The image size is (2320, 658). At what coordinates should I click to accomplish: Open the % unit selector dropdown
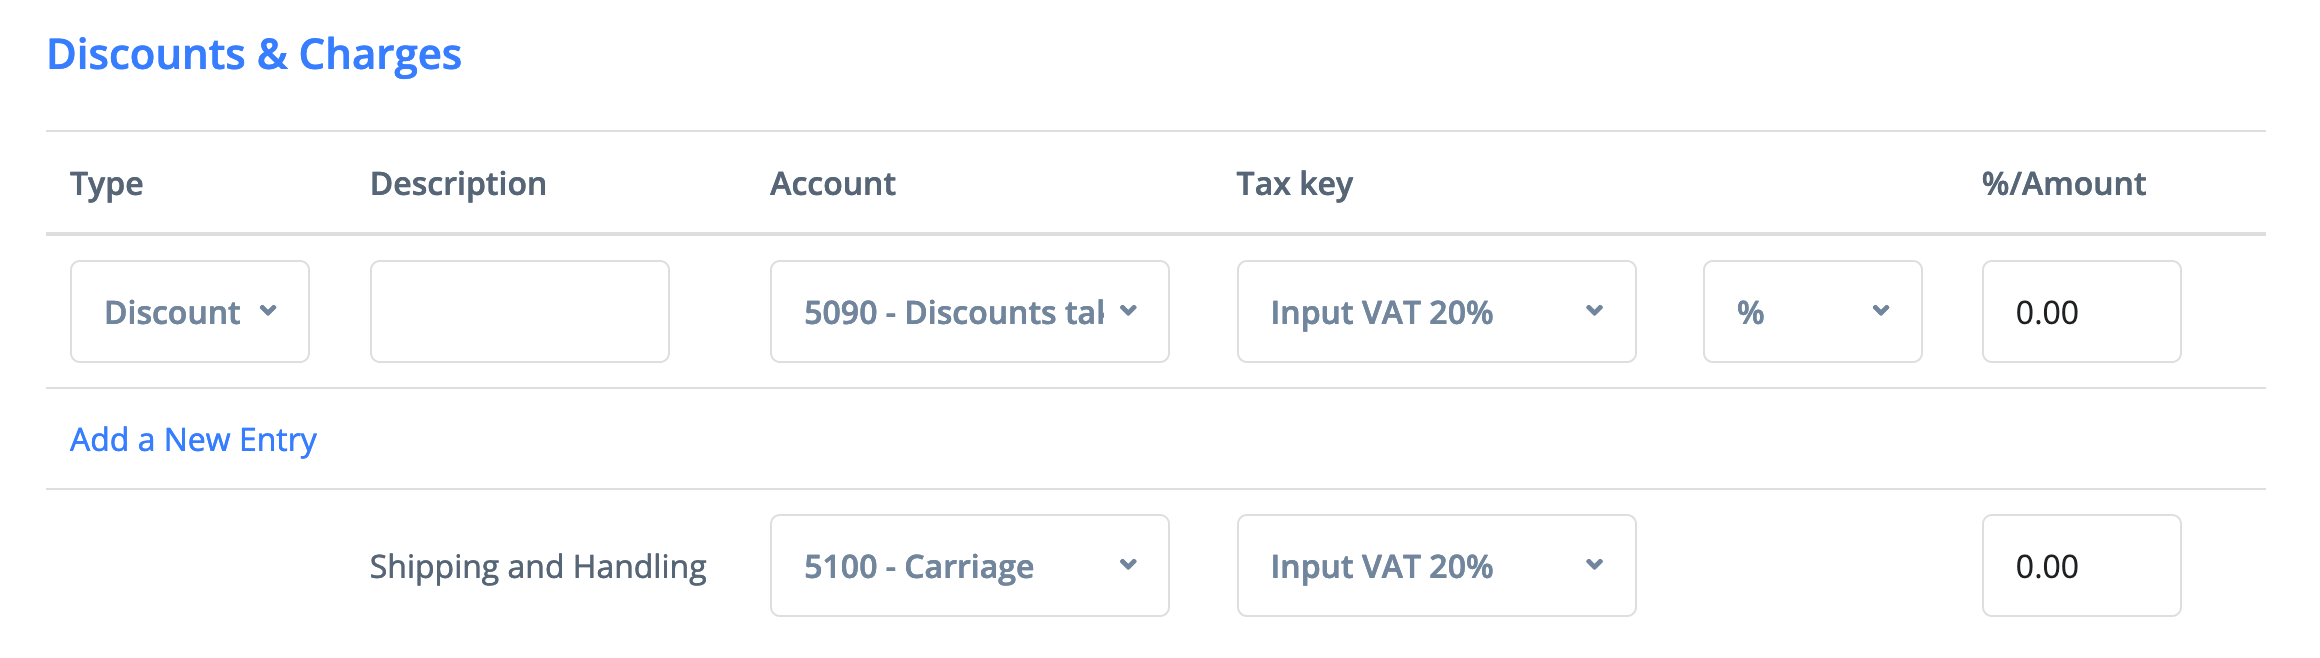coord(1812,312)
